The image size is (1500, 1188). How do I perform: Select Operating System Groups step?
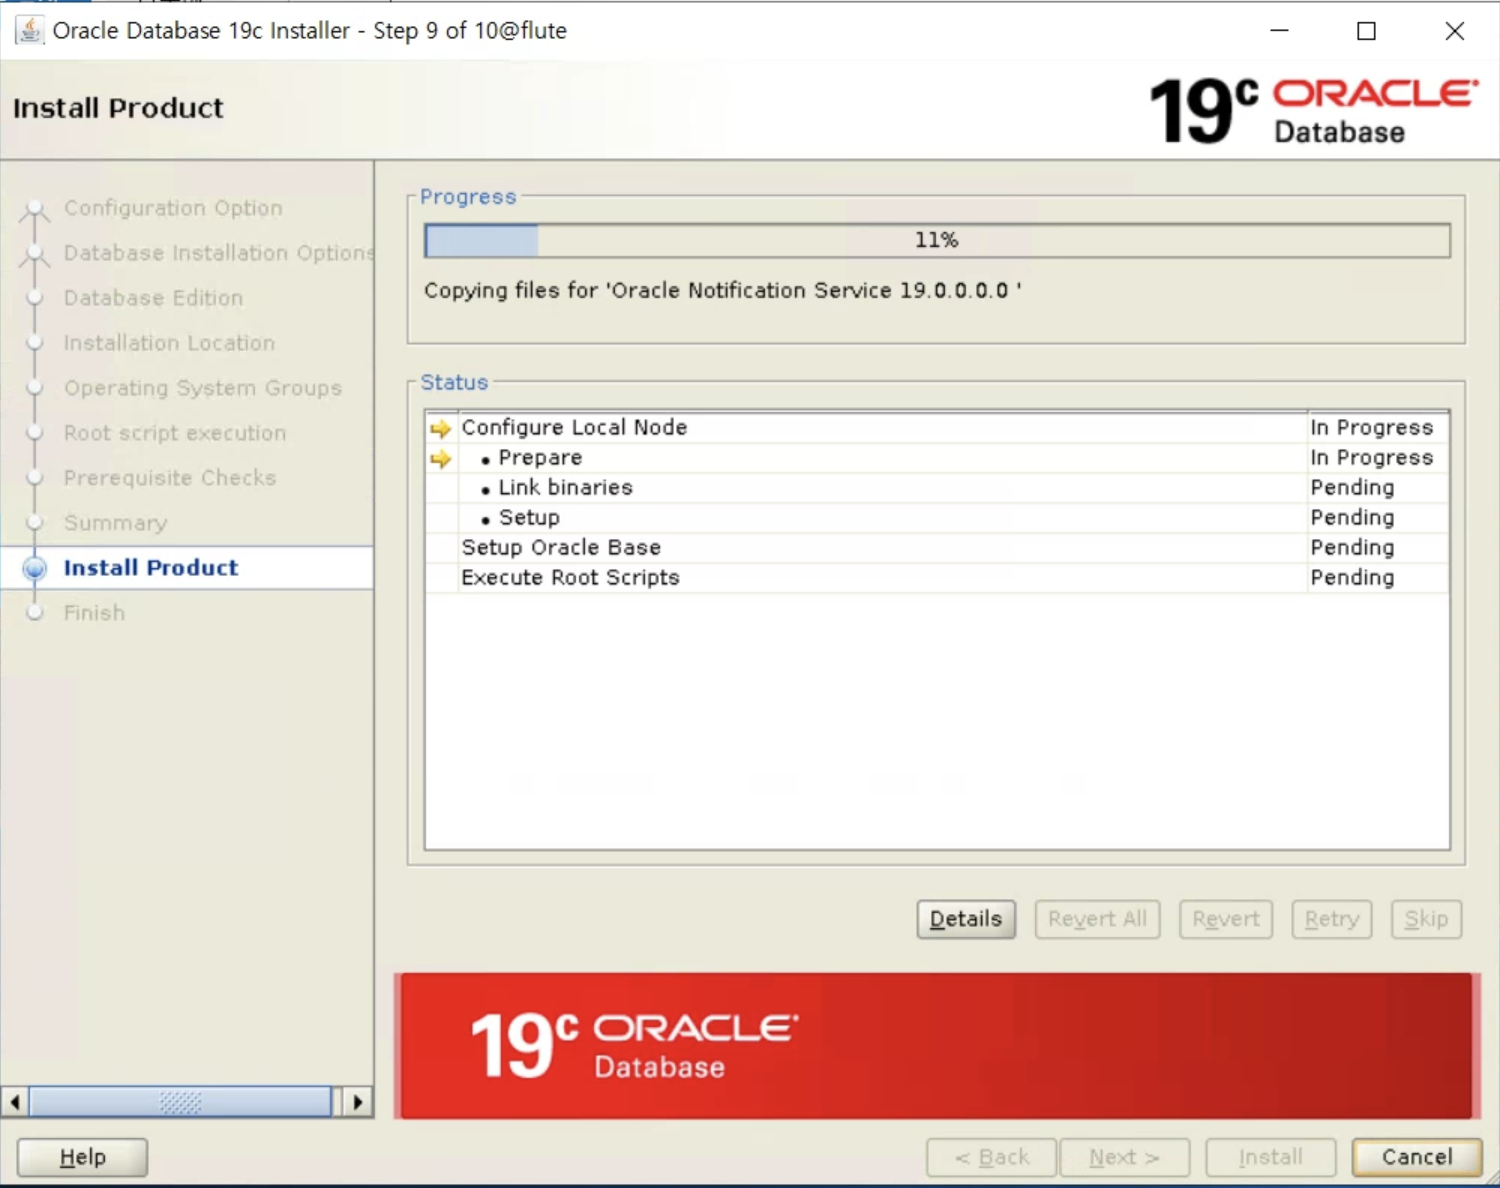tap(202, 388)
